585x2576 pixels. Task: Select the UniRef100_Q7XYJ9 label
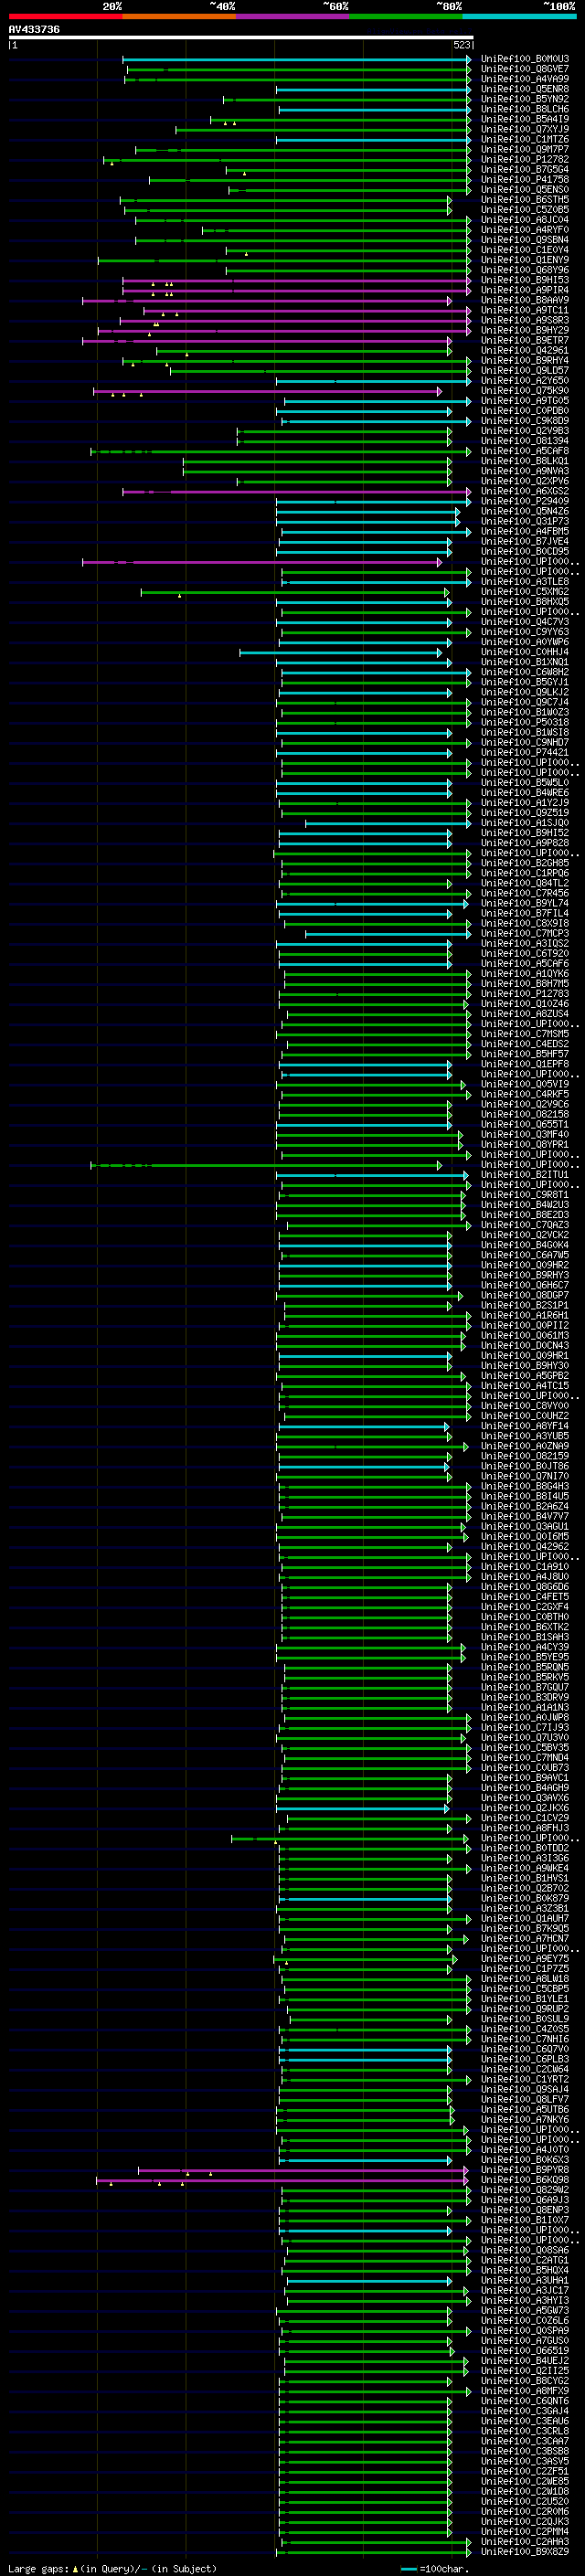coord(524,129)
